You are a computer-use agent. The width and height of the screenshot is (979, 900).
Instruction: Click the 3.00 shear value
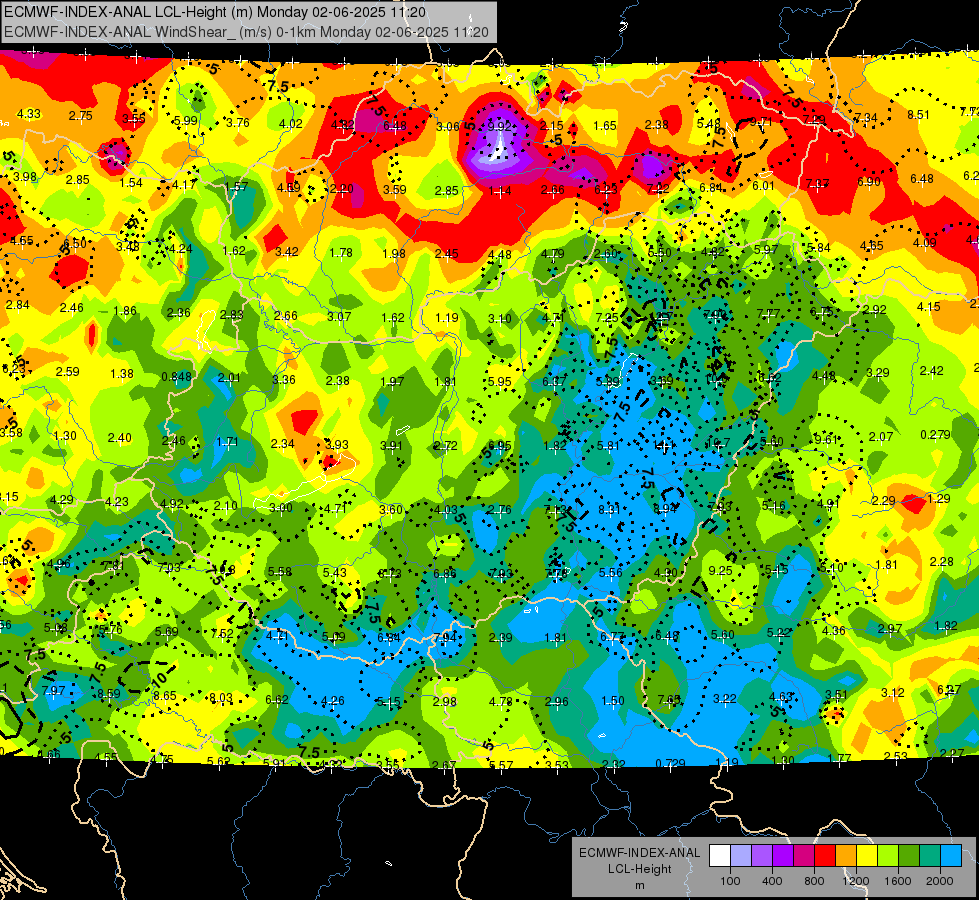coord(280,507)
